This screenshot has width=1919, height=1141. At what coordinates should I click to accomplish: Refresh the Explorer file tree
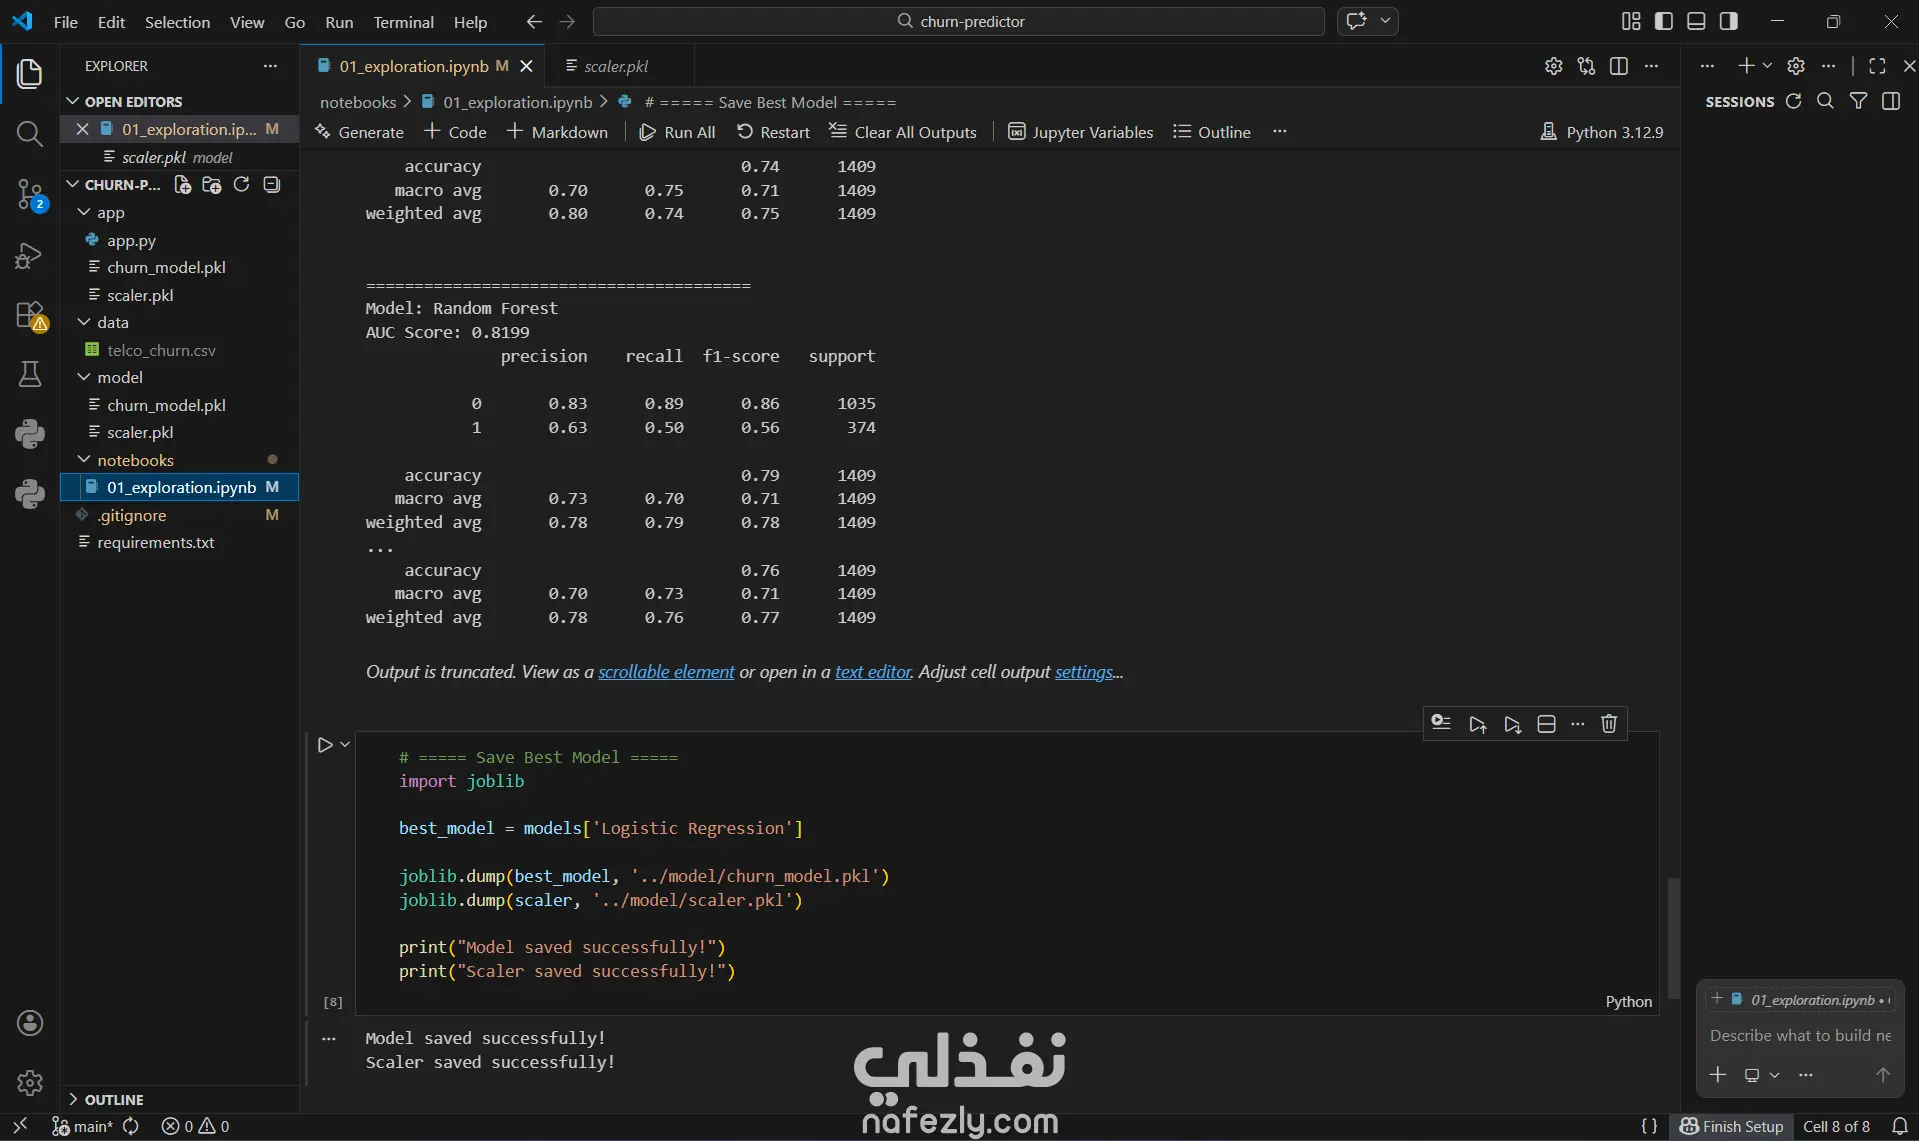[241, 185]
